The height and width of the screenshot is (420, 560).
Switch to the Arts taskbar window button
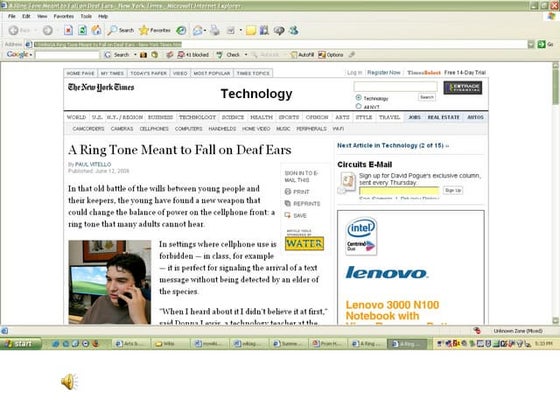tap(130, 344)
